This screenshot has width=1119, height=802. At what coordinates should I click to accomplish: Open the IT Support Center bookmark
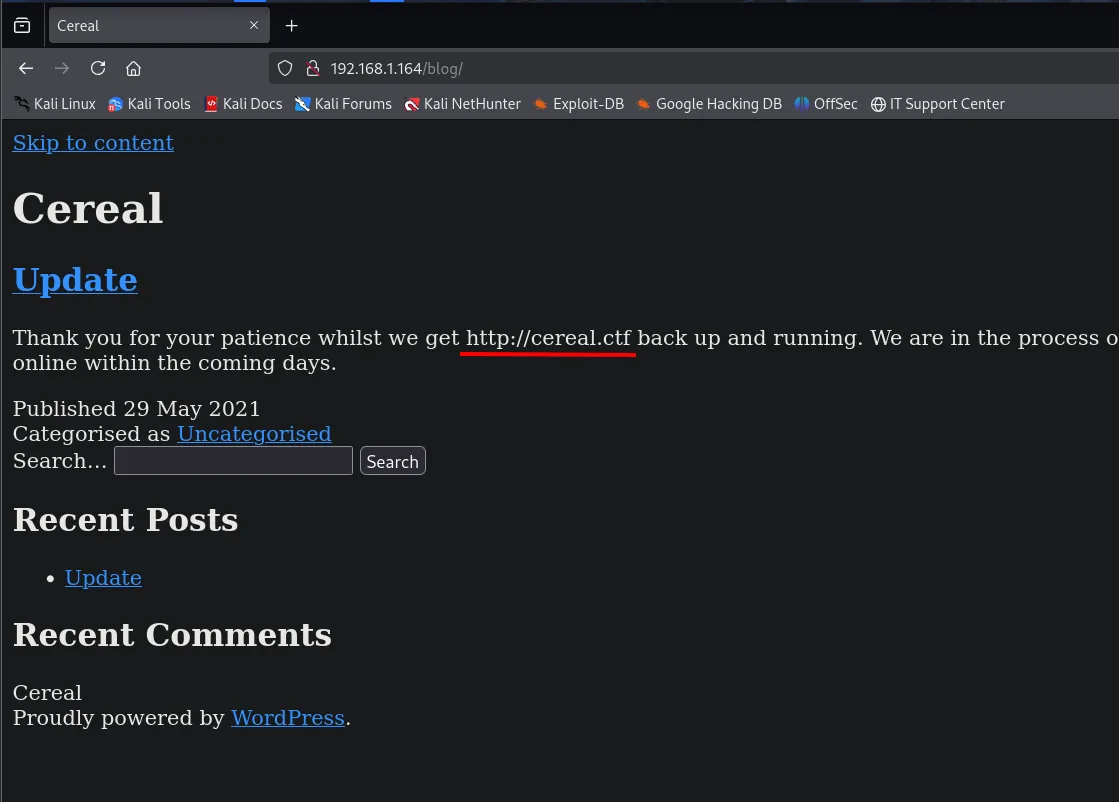pos(938,104)
